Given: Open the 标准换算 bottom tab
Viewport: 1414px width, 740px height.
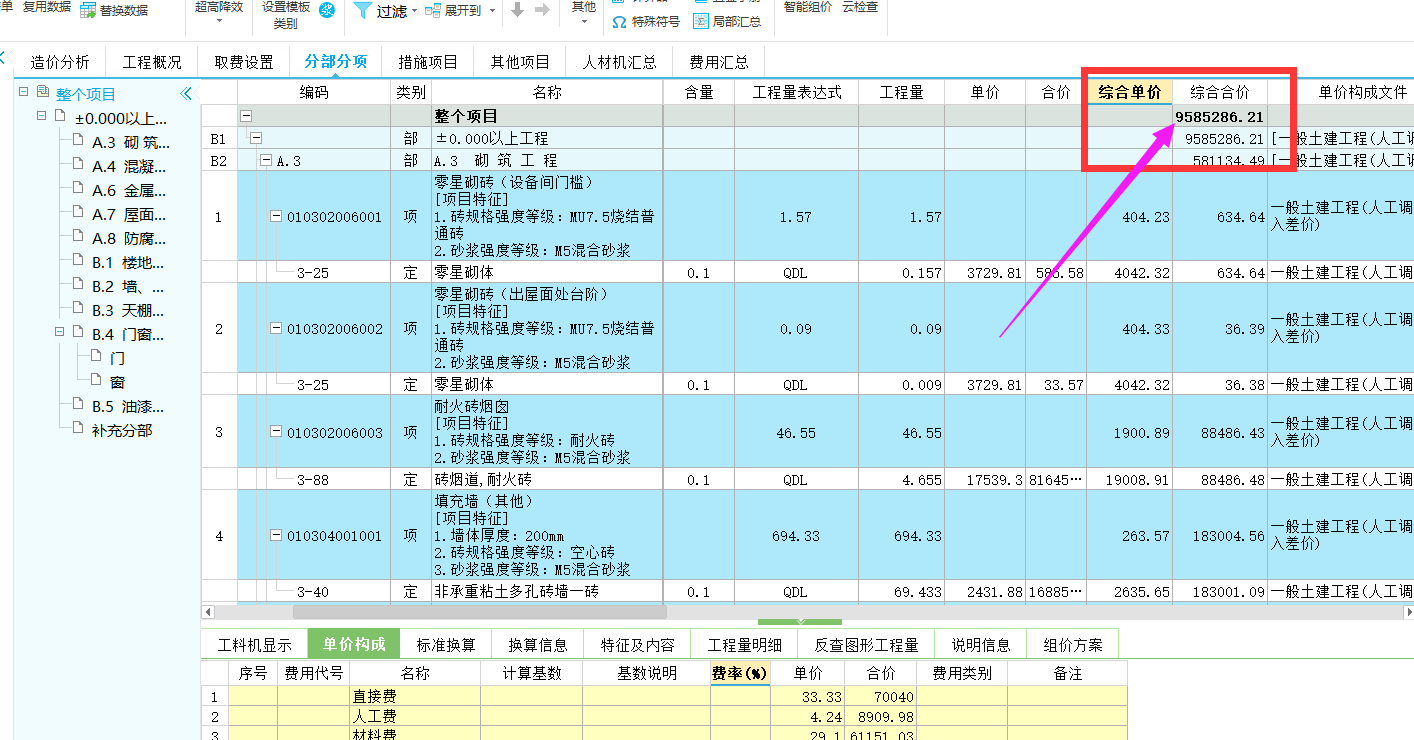Looking at the screenshot, I should [x=446, y=645].
